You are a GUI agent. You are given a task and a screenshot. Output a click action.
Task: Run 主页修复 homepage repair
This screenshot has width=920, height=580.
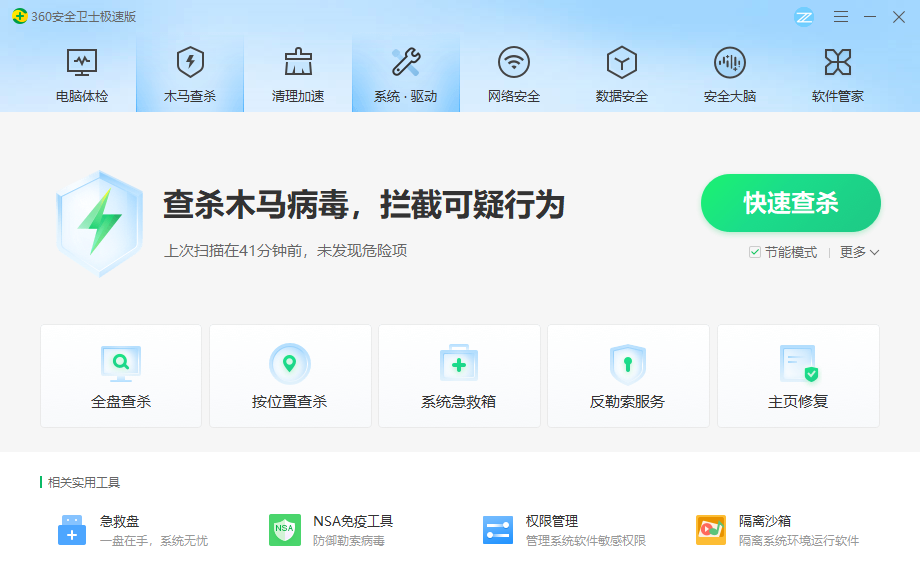pyautogui.click(x=797, y=375)
